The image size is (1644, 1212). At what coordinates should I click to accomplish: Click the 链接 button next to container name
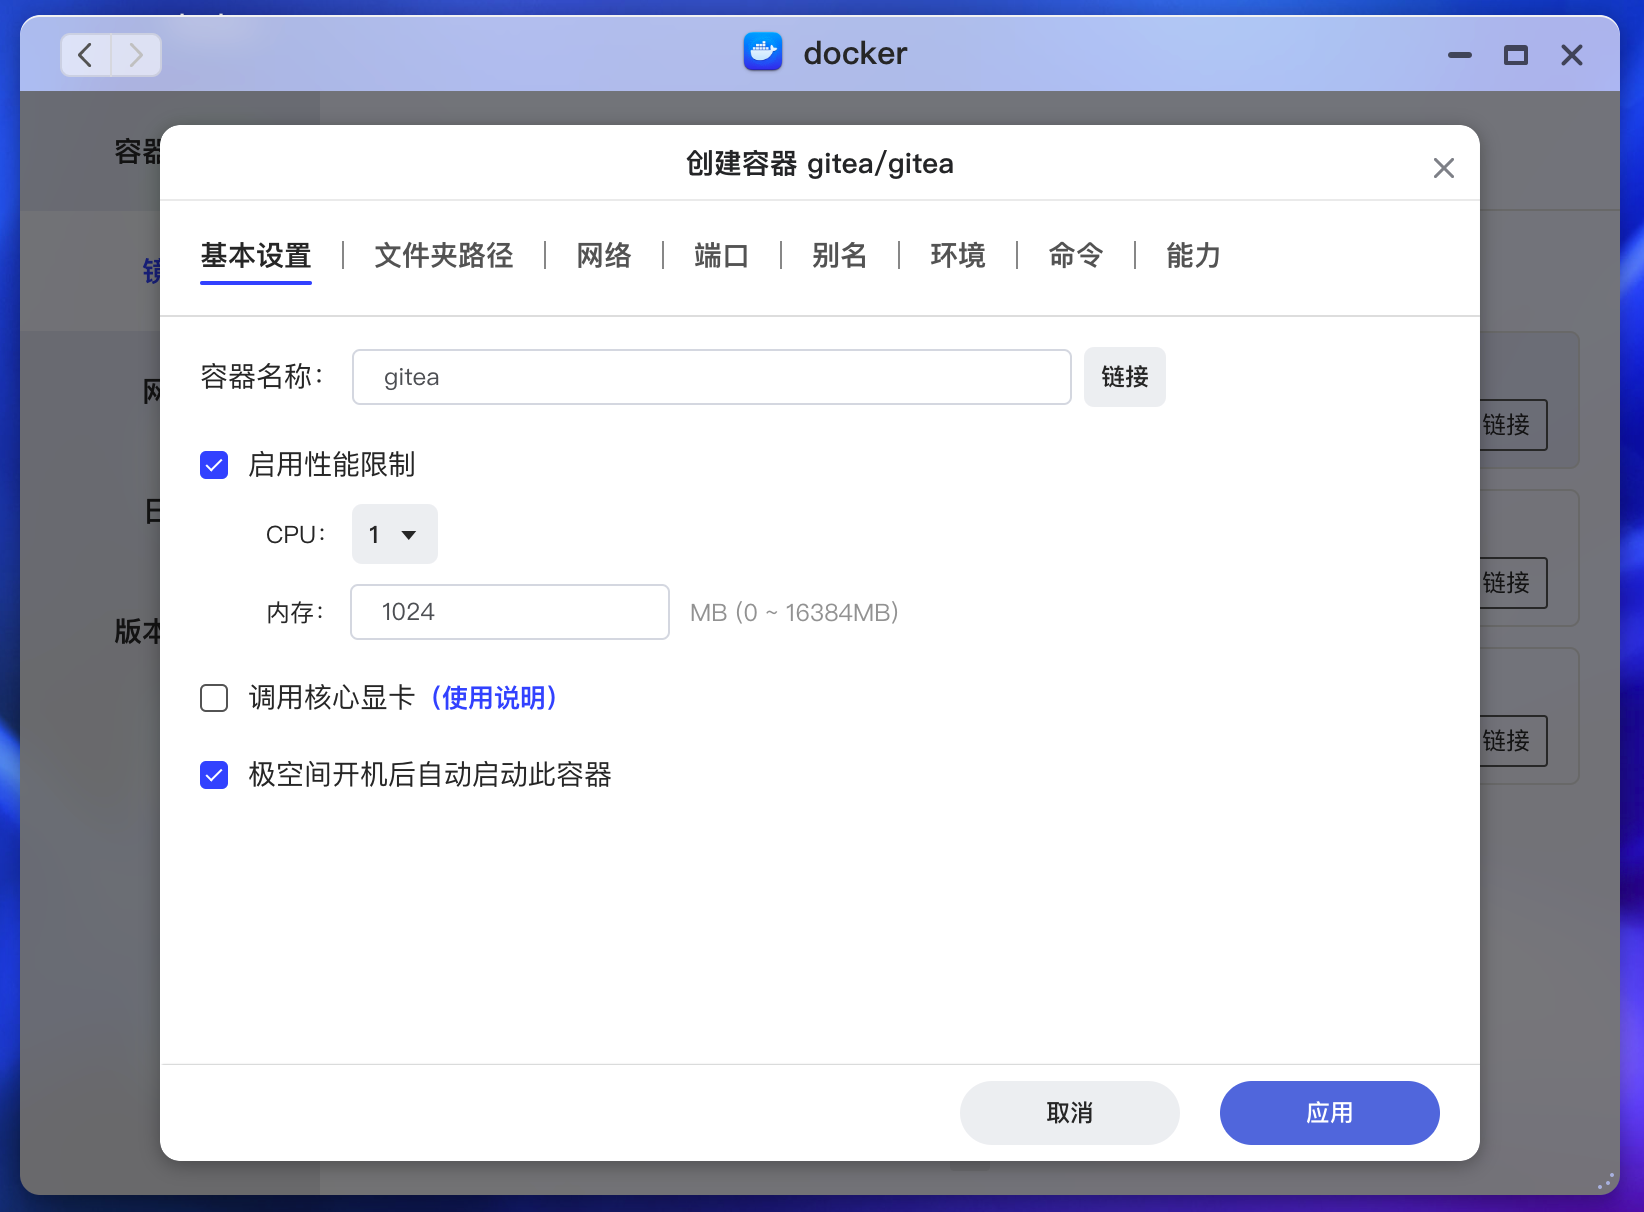point(1125,377)
